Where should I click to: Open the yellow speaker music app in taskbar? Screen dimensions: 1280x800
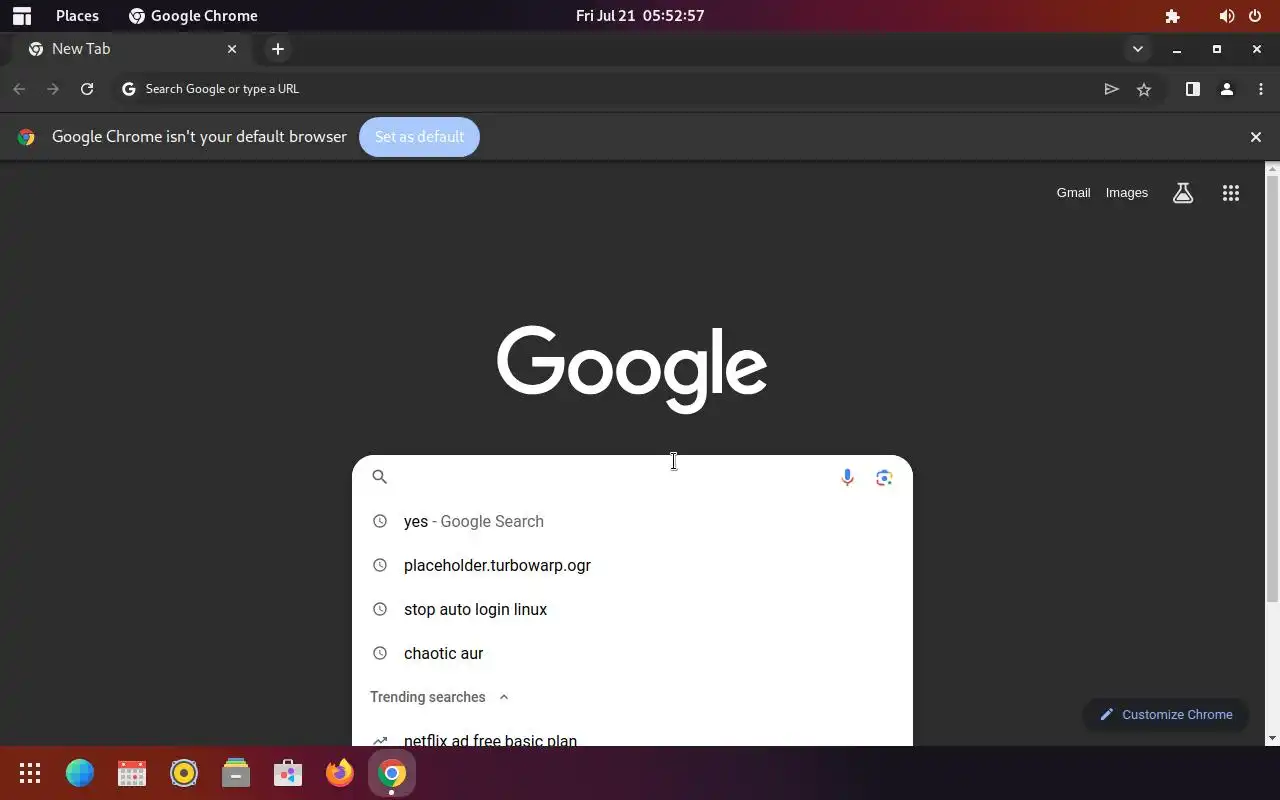[x=184, y=773]
